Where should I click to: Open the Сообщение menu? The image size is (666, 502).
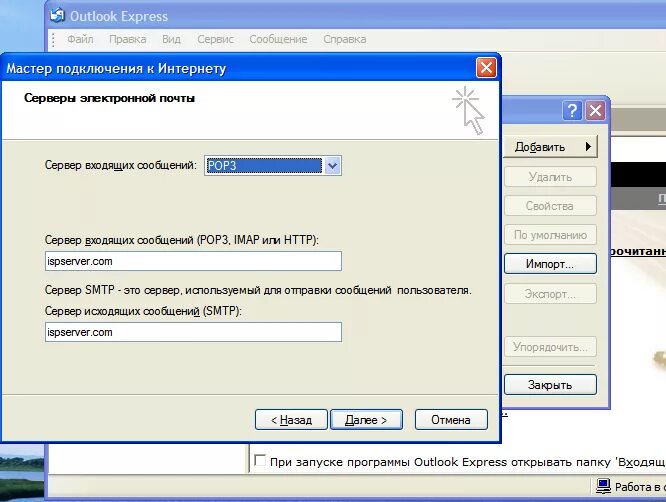278,39
